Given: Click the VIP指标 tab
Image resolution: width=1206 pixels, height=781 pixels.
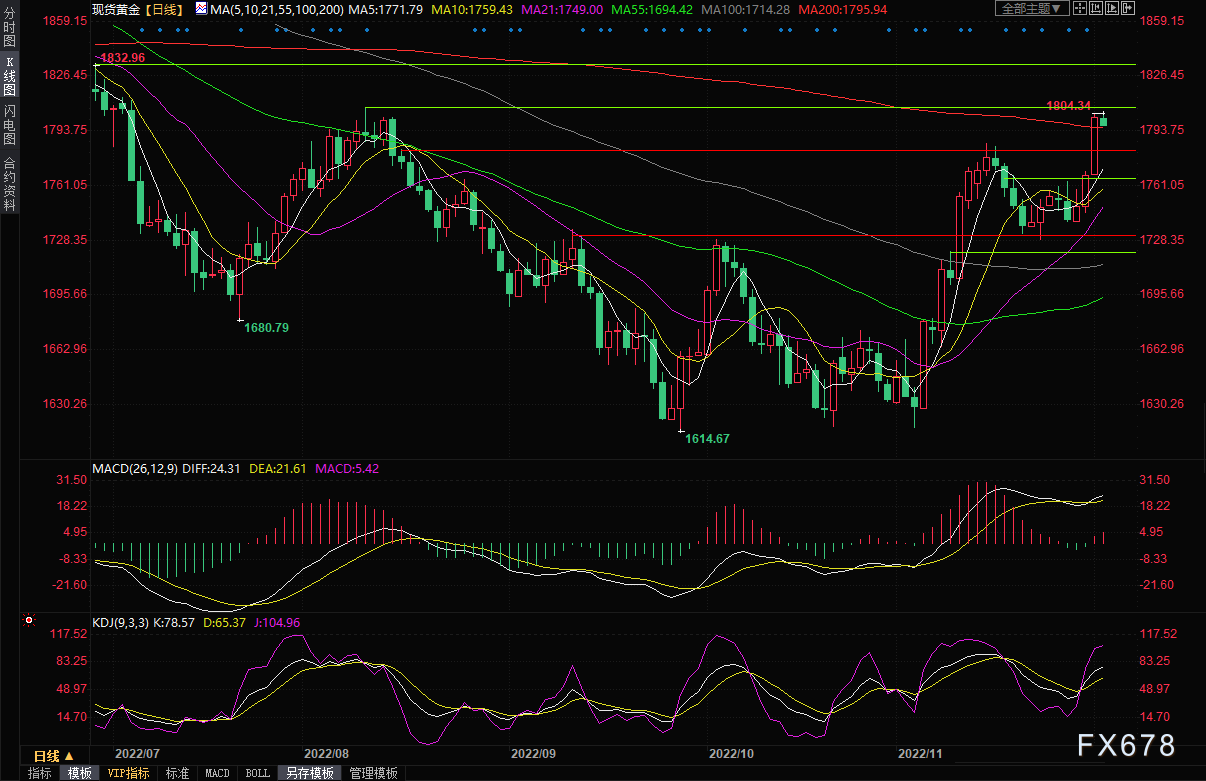Looking at the screenshot, I should (128, 773).
